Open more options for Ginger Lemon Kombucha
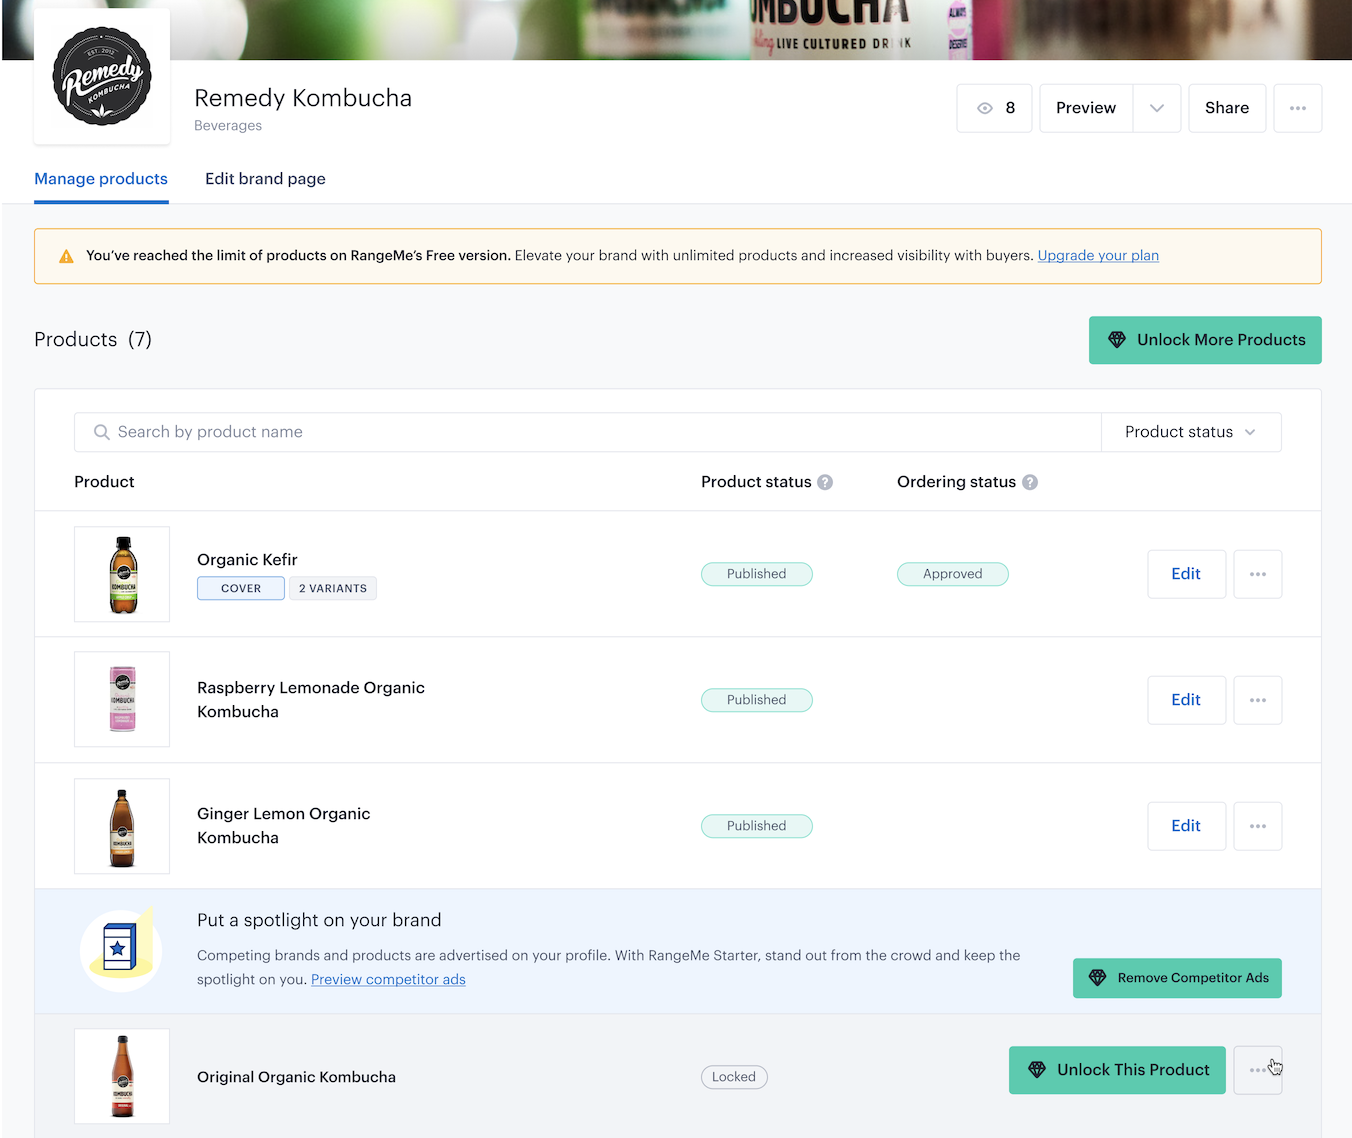Image resolution: width=1352 pixels, height=1138 pixels. (1257, 826)
